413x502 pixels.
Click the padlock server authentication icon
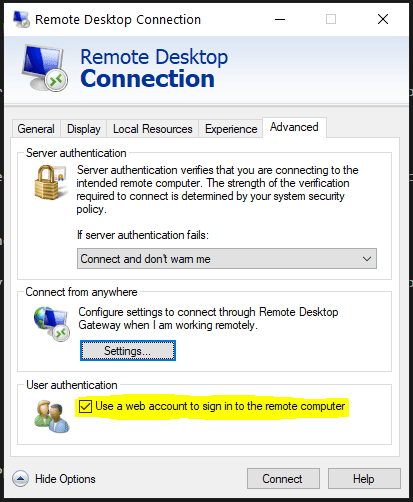(x=51, y=182)
